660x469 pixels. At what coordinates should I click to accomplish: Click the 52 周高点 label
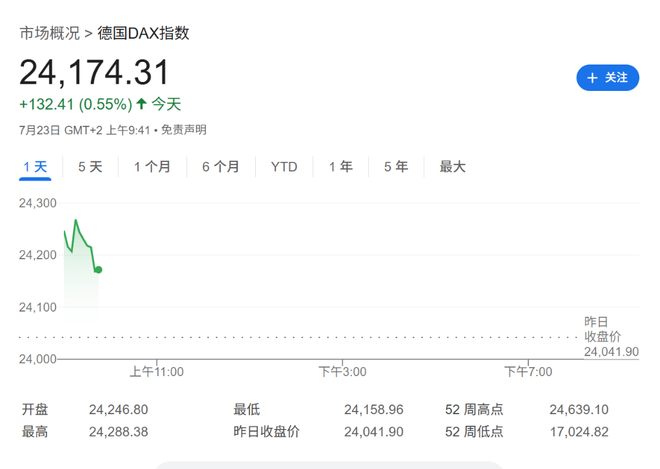[x=474, y=410]
